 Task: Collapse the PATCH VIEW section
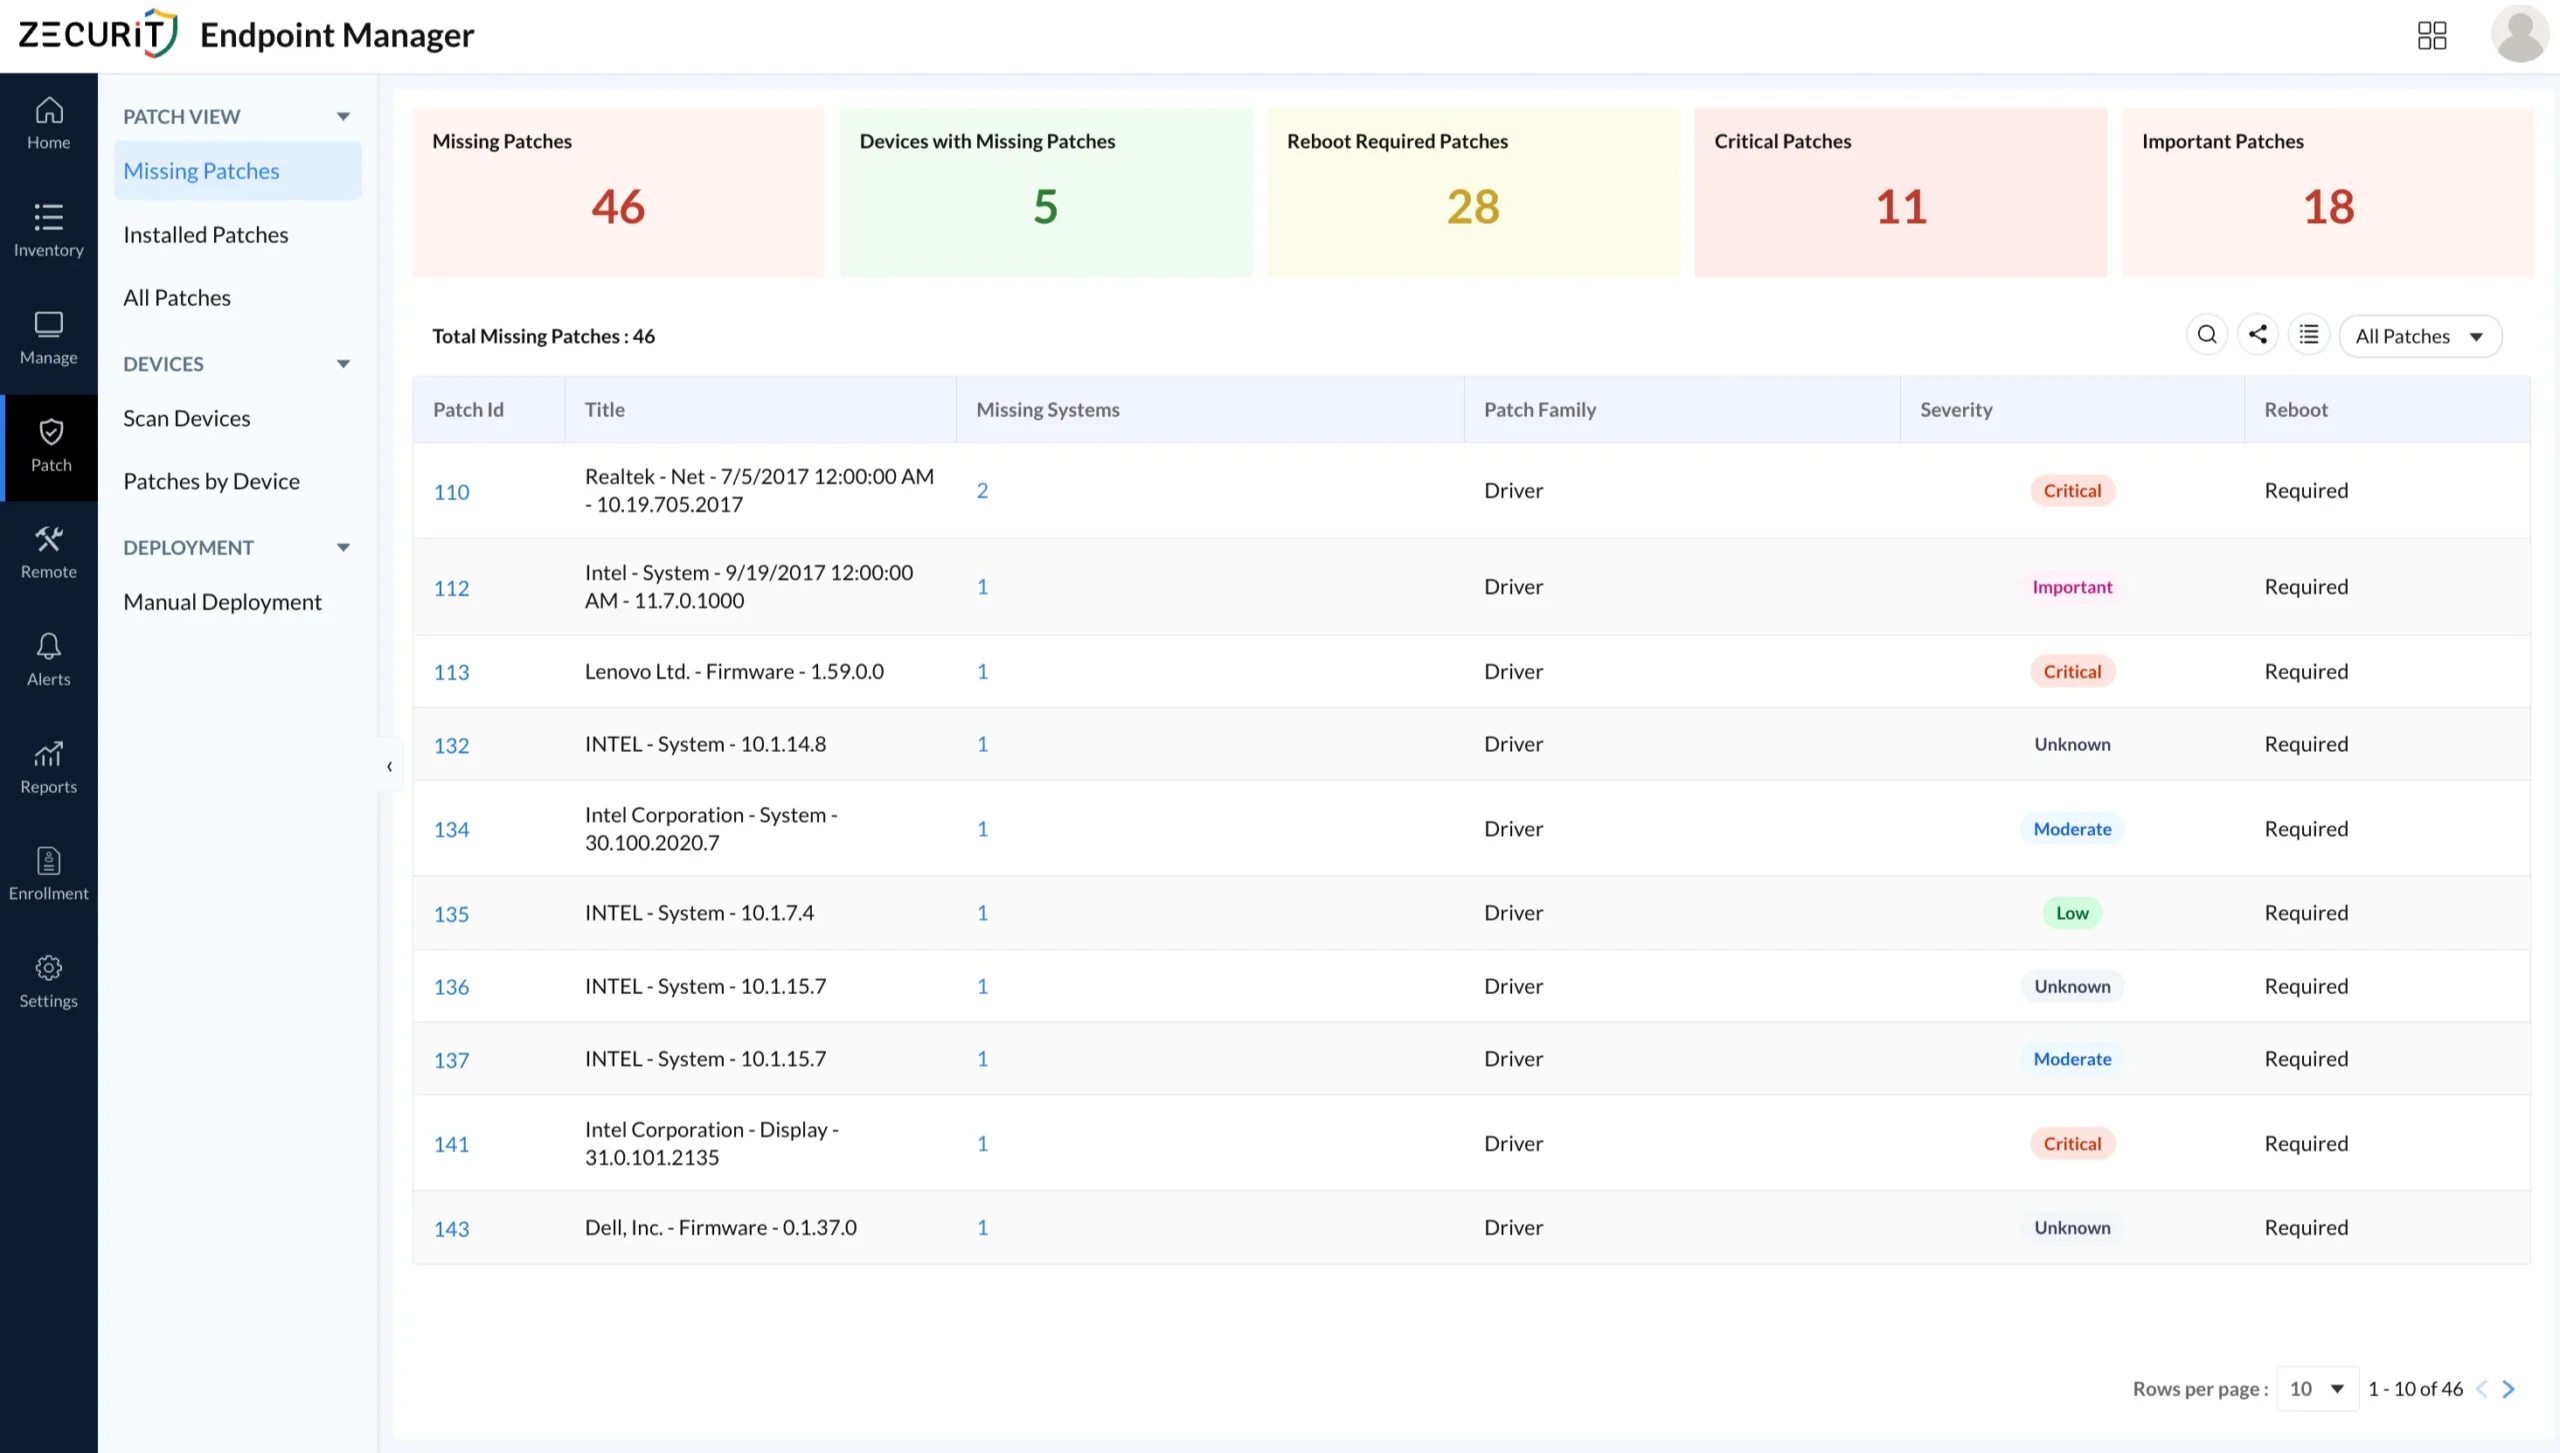click(x=343, y=116)
